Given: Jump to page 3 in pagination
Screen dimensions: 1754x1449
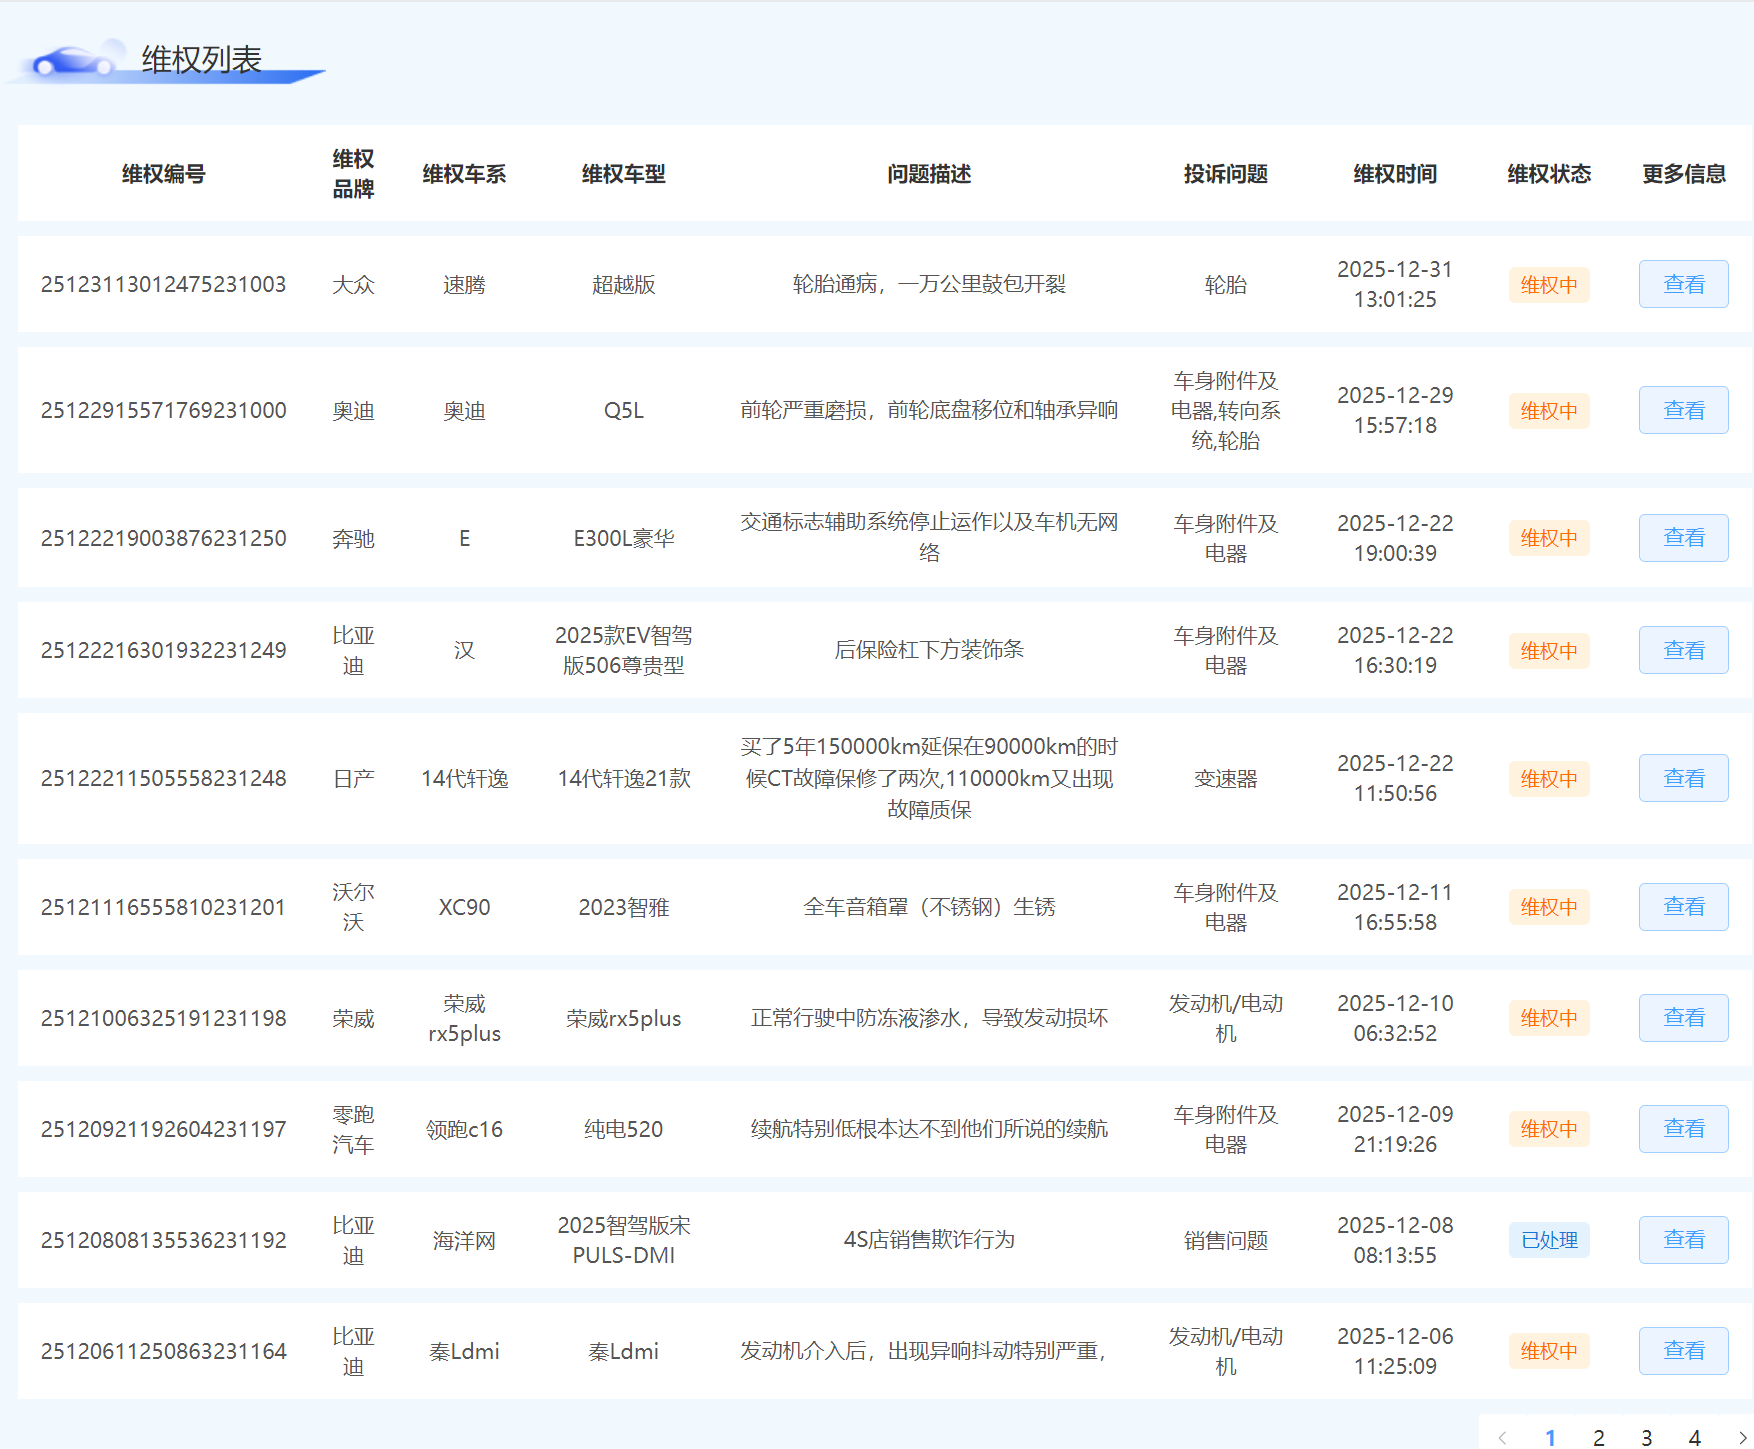Looking at the screenshot, I should click(x=1646, y=1437).
